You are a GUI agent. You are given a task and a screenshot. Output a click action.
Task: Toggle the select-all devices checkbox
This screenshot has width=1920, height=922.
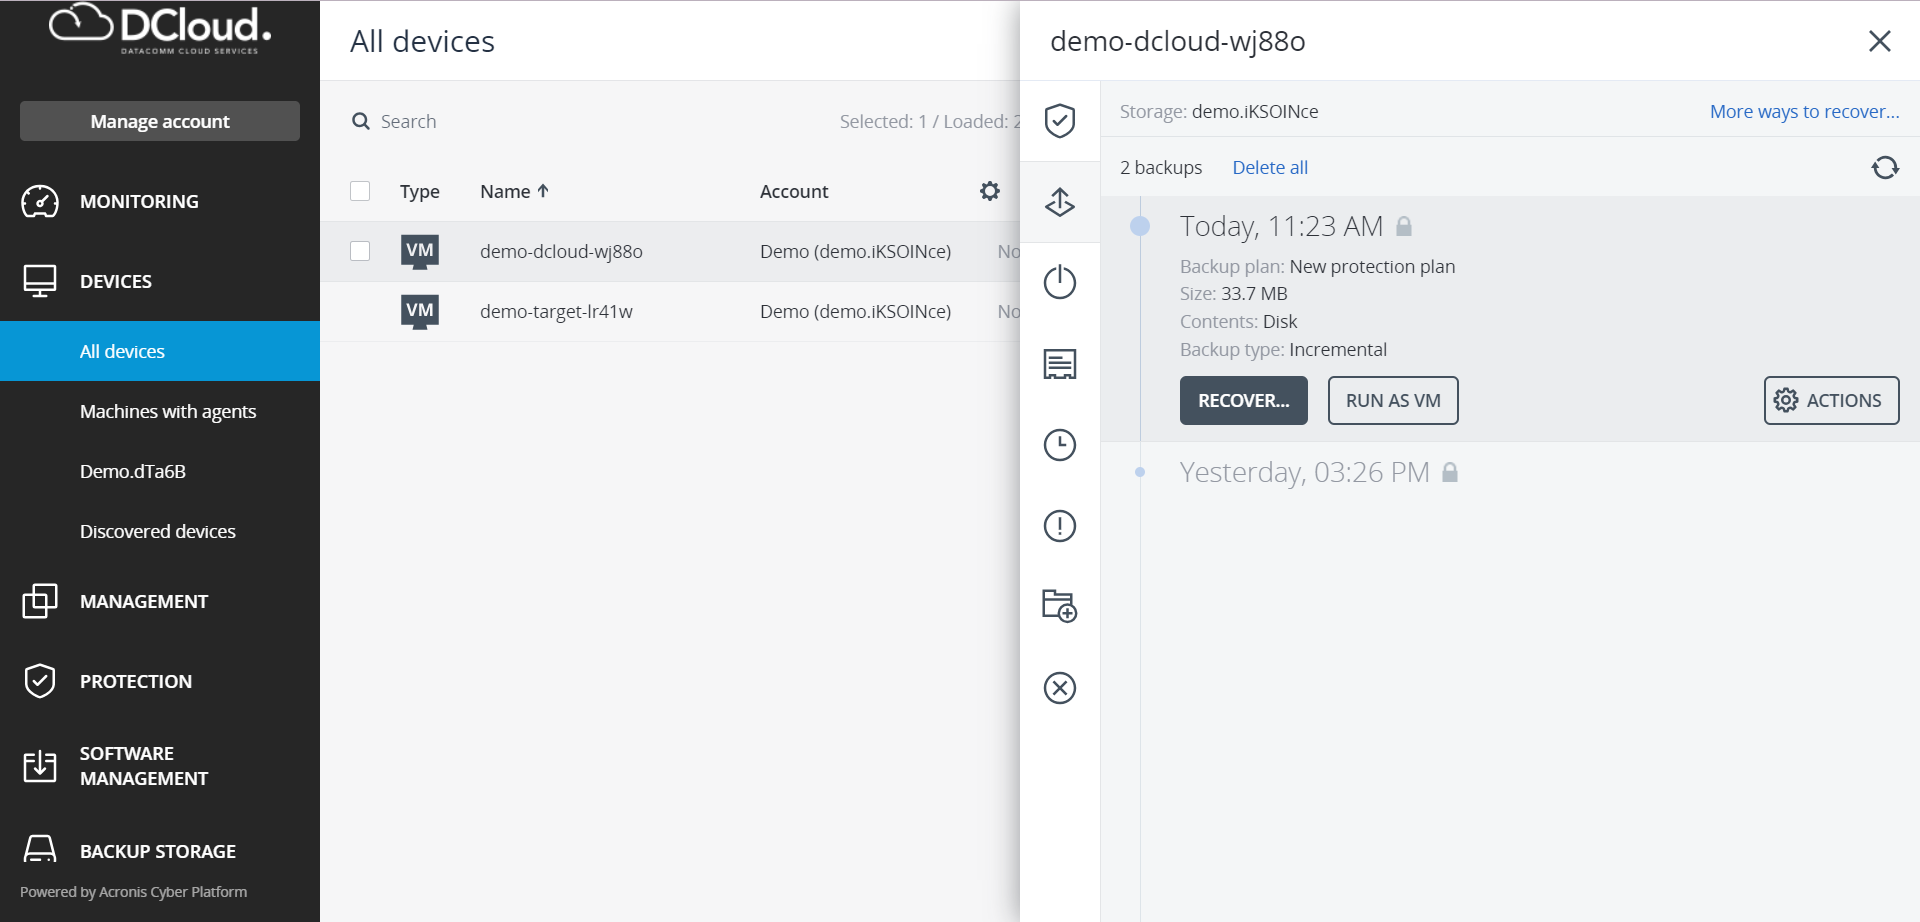tap(360, 191)
